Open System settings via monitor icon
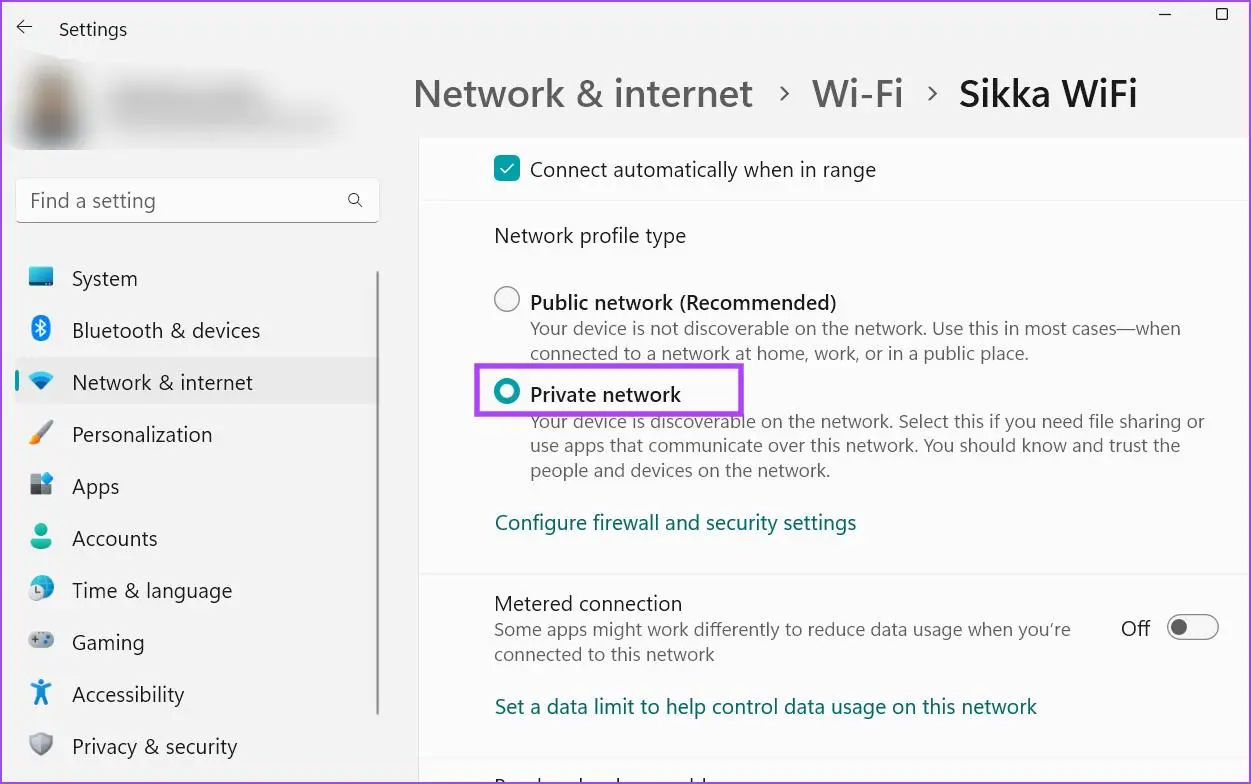 tap(41, 278)
